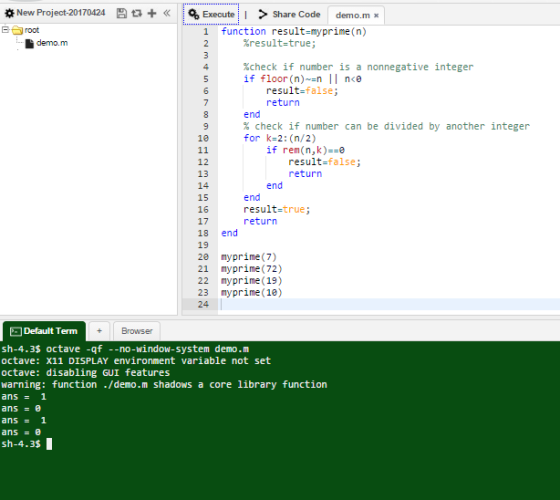Click the result=true; line 16
The height and width of the screenshot is (500, 560).
[x=277, y=209]
